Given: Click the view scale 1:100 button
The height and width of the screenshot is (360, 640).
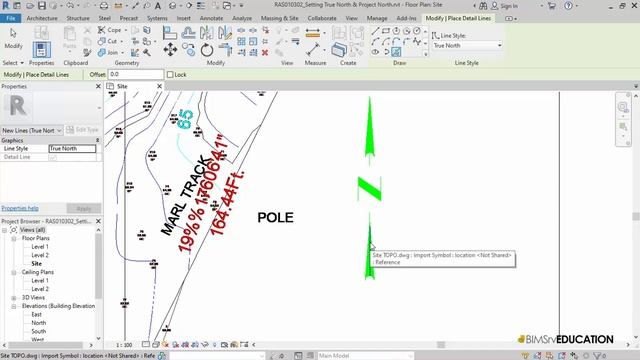Looking at the screenshot, I should pyautogui.click(x=124, y=345).
